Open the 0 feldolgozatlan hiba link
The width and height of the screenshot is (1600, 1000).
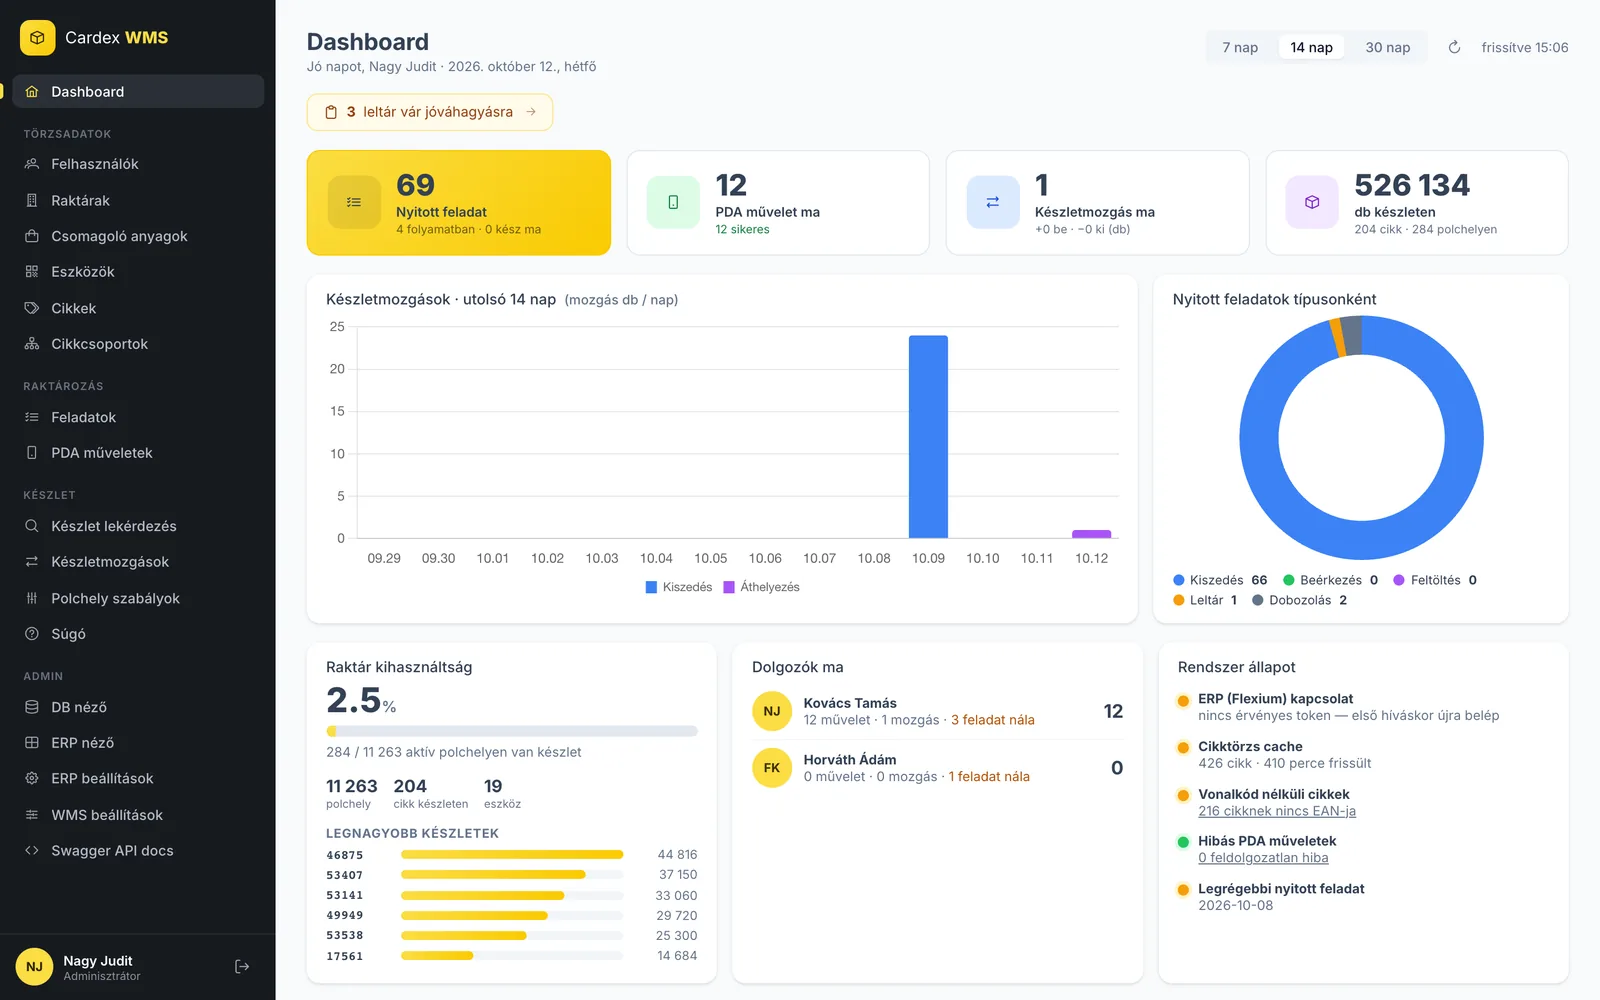click(1263, 858)
